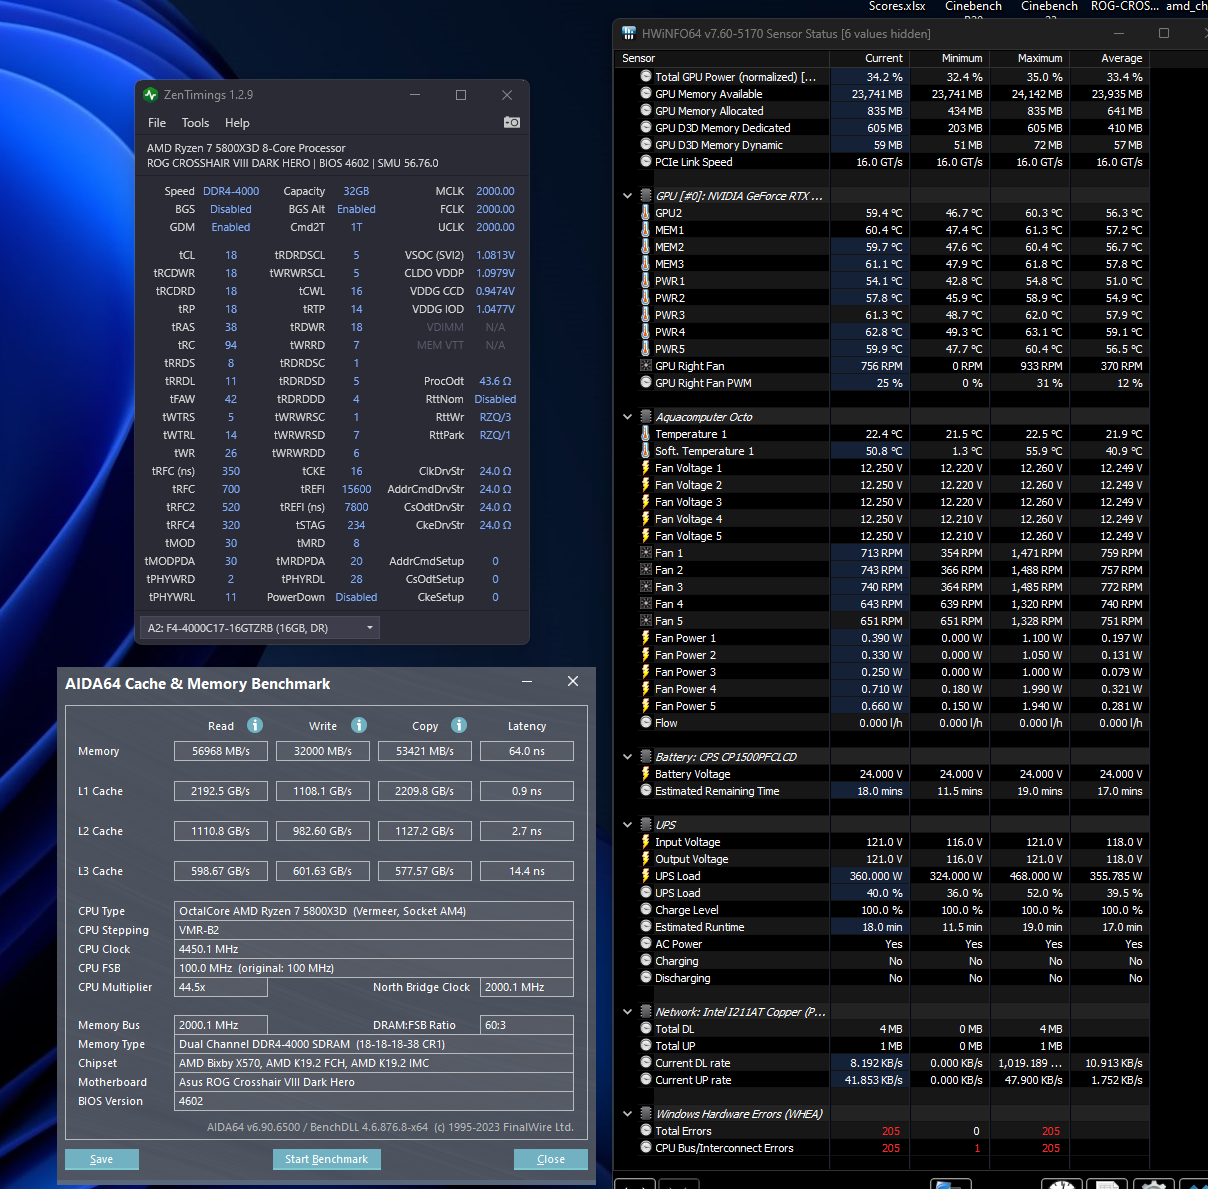The image size is (1208, 1189).
Task: Click the HWiNFO64 title bar app icon
Action: (x=628, y=33)
